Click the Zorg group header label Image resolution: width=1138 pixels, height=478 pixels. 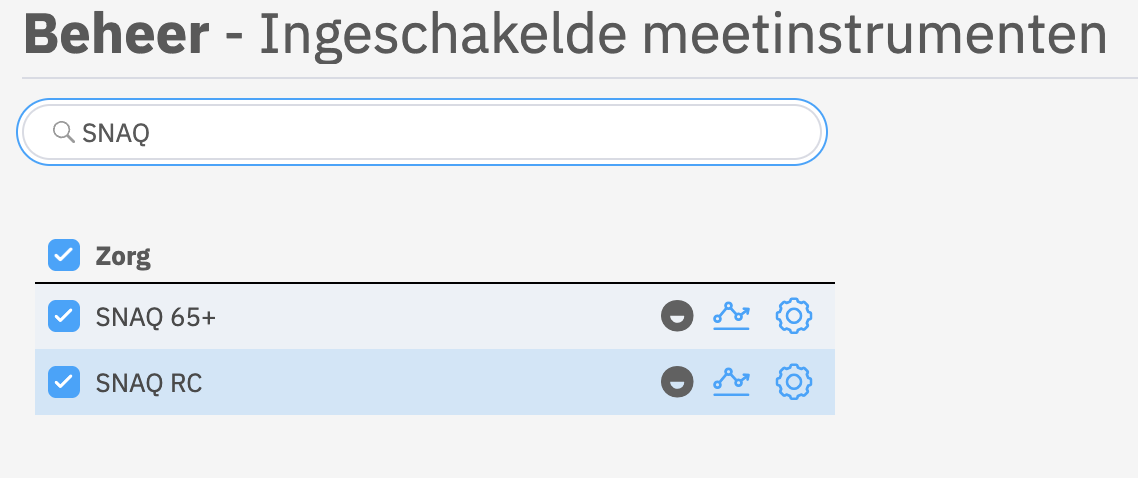point(123,257)
